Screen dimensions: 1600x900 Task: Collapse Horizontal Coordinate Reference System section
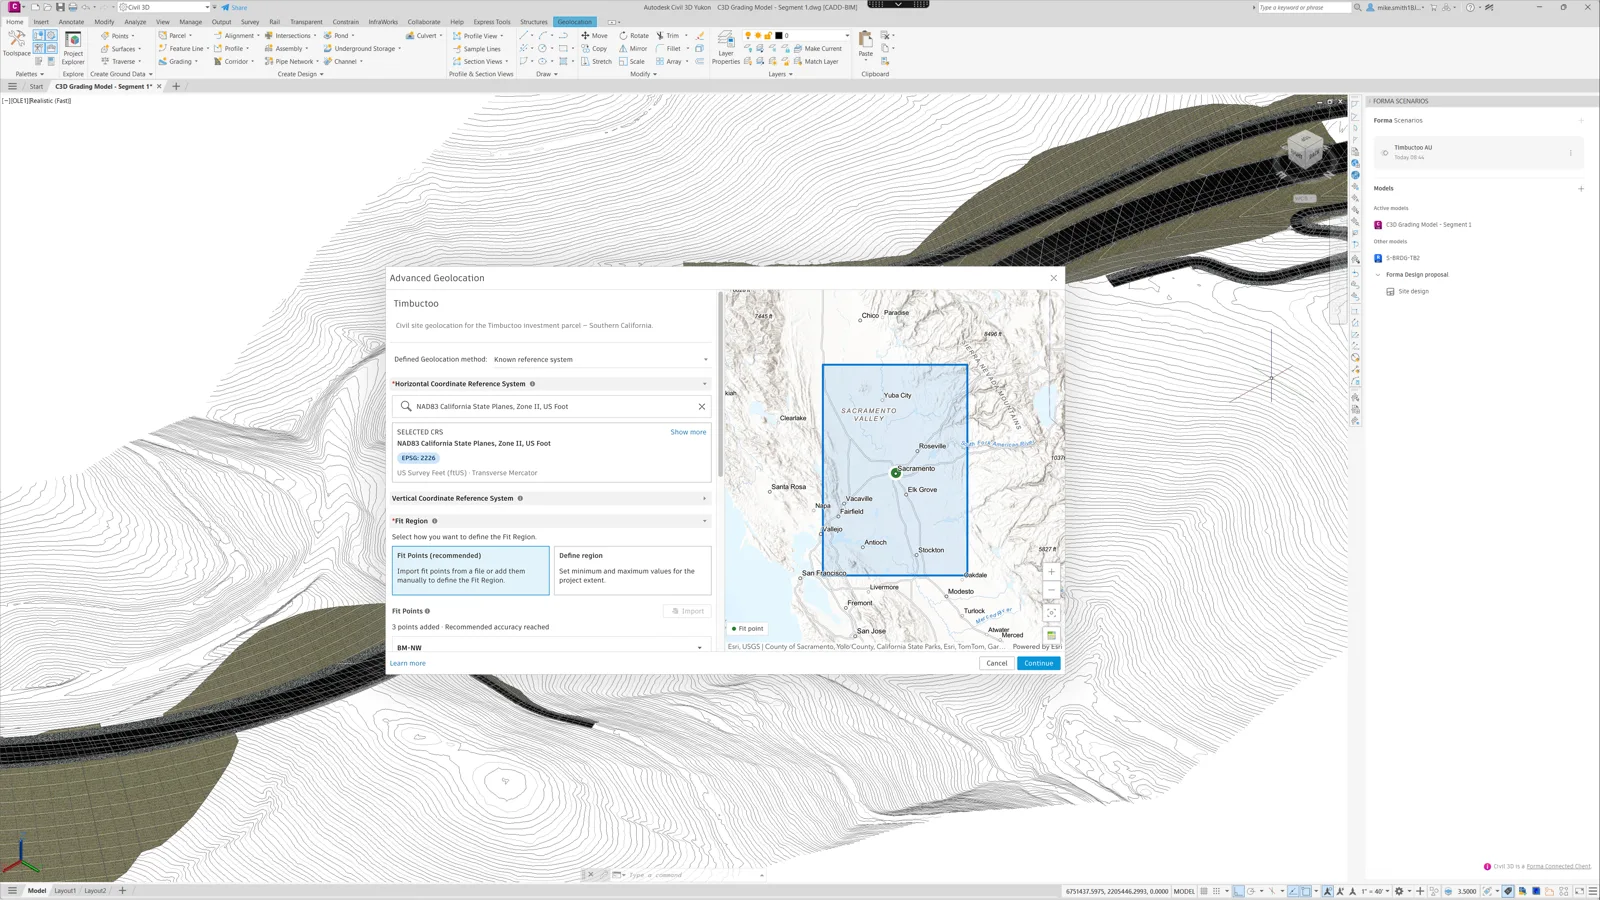click(x=704, y=384)
